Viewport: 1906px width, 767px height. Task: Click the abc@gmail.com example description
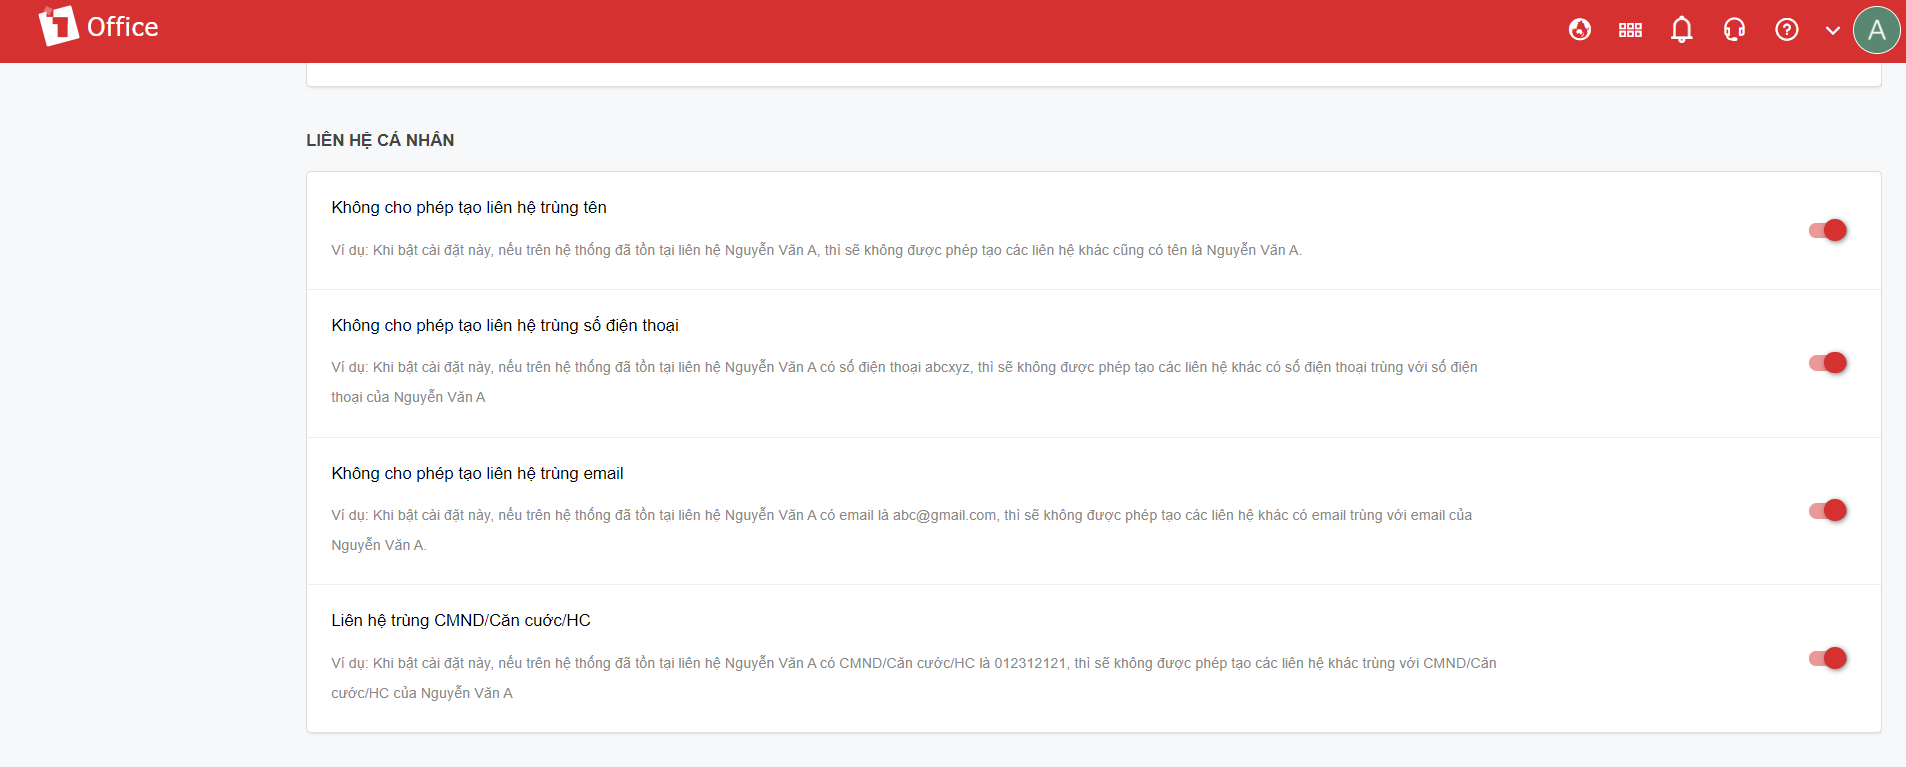901,516
